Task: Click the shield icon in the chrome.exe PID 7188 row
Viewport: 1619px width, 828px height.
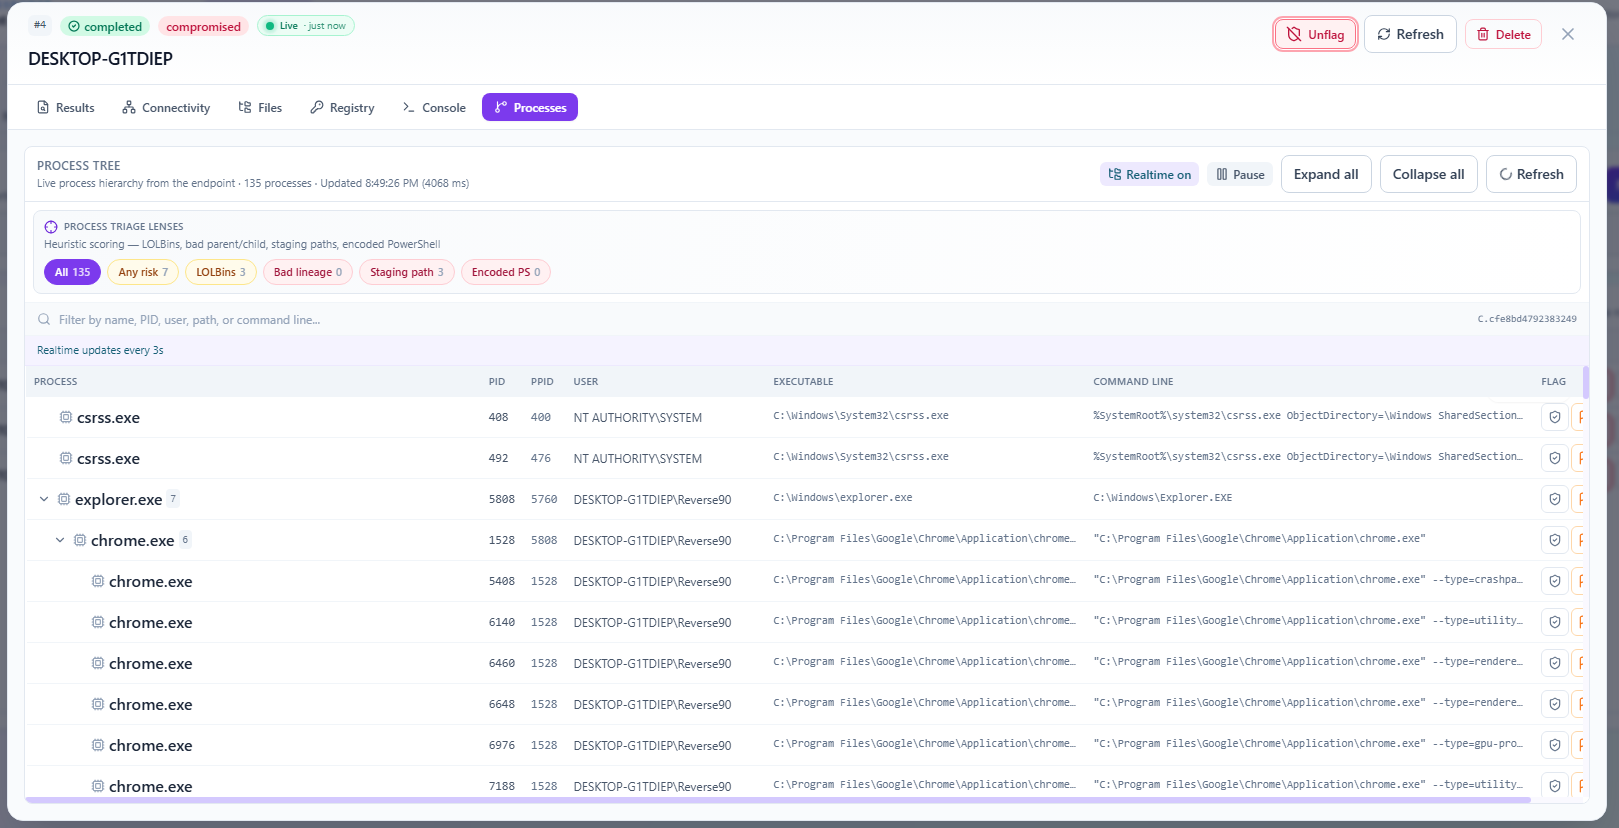Action: click(x=1554, y=786)
